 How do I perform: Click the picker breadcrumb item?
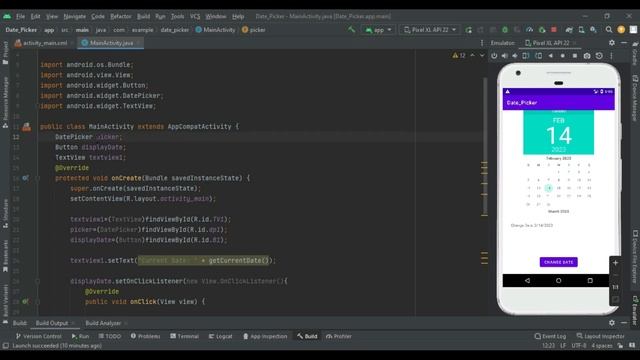254,30
